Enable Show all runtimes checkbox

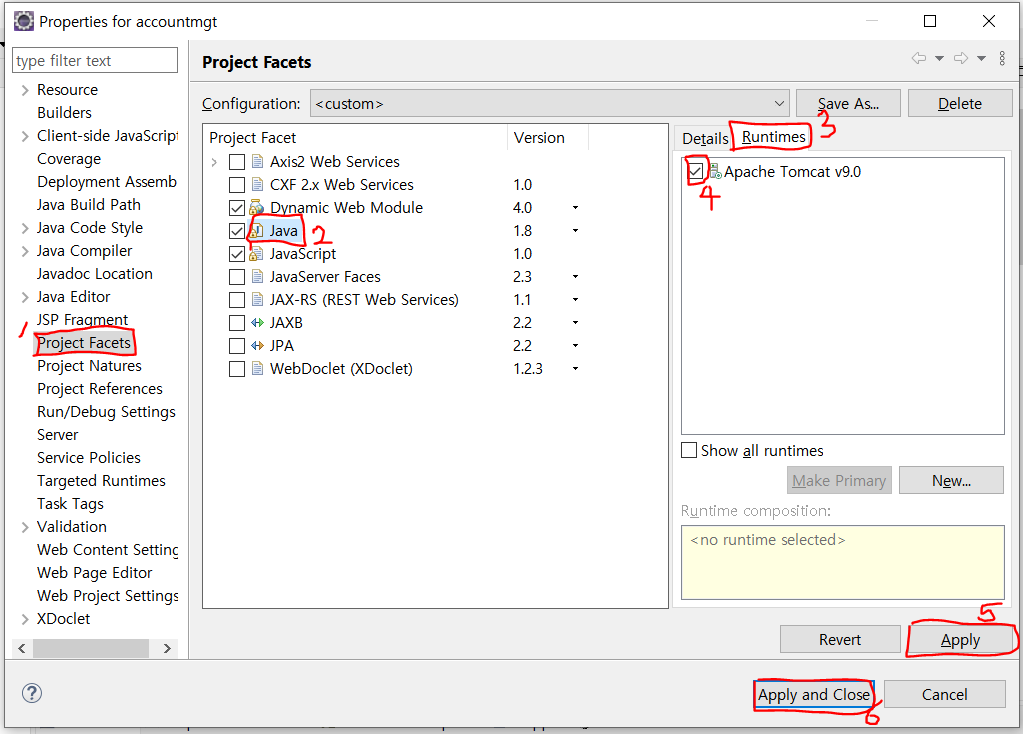point(689,450)
